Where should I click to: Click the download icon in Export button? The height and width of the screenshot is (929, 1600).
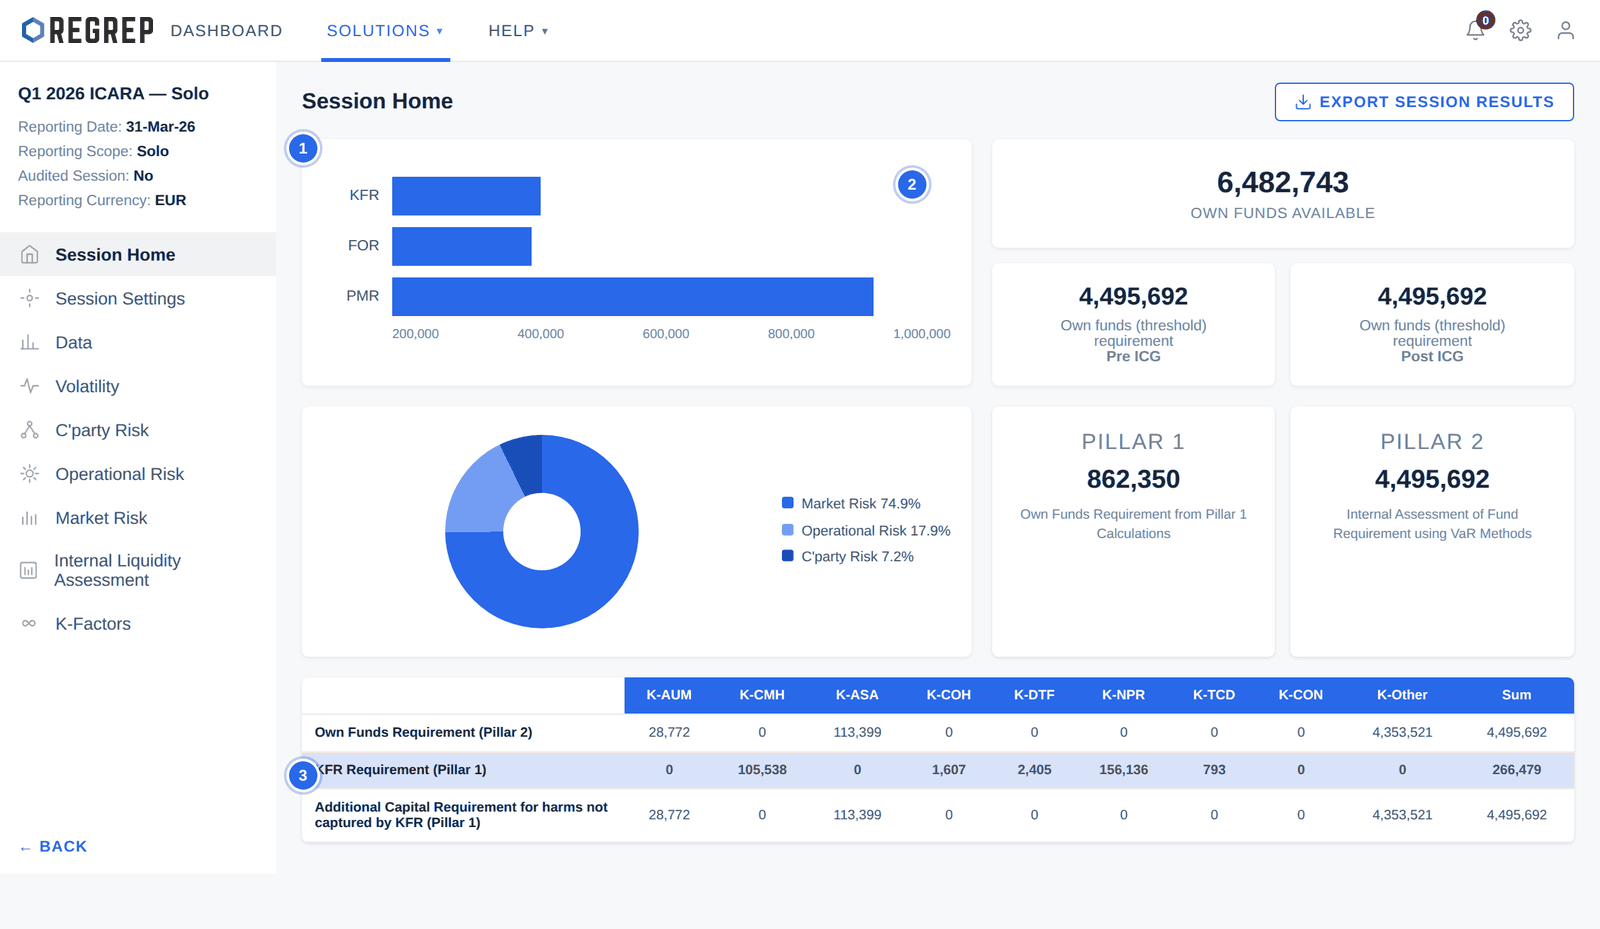[x=1303, y=102]
